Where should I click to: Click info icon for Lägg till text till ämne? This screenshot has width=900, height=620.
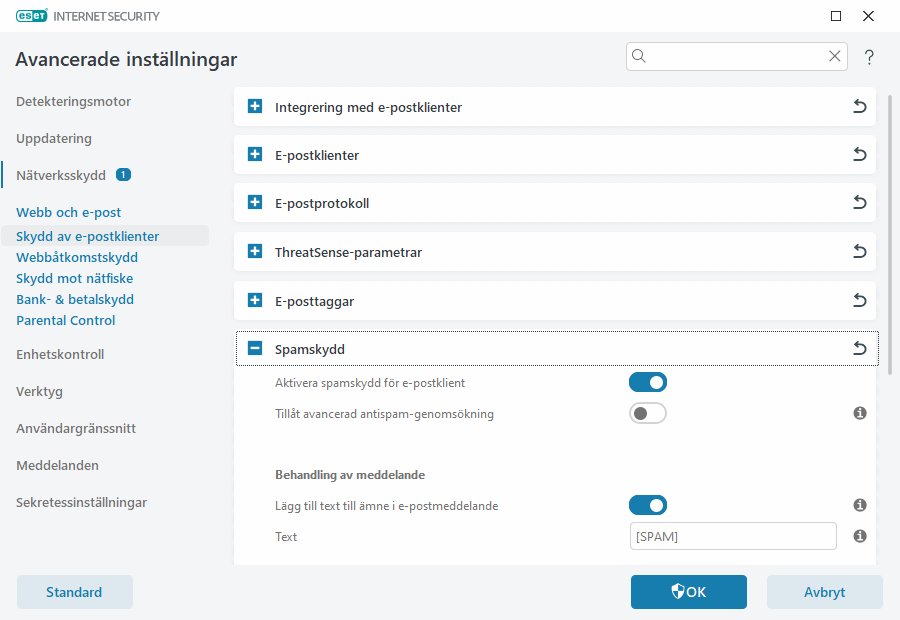(x=859, y=505)
